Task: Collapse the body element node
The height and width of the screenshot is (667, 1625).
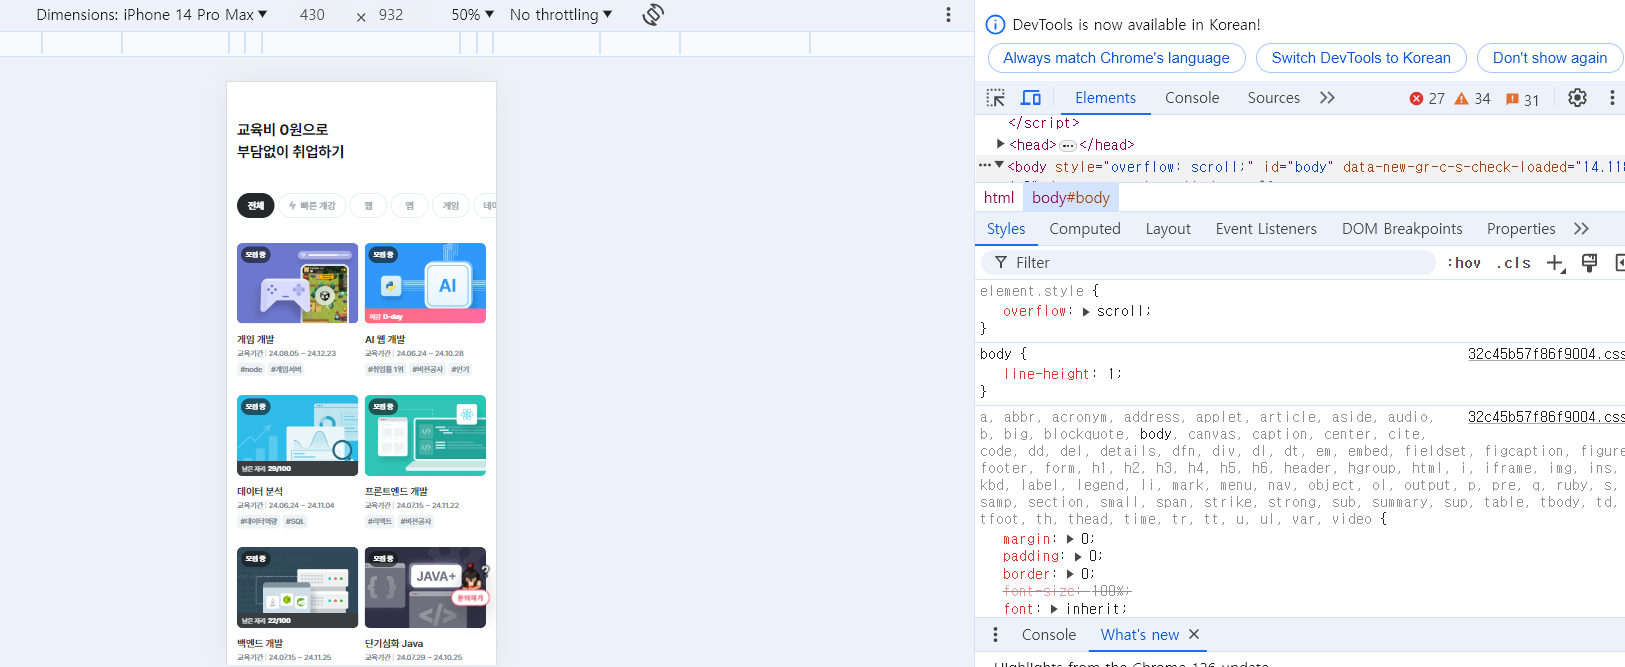Action: click(999, 165)
